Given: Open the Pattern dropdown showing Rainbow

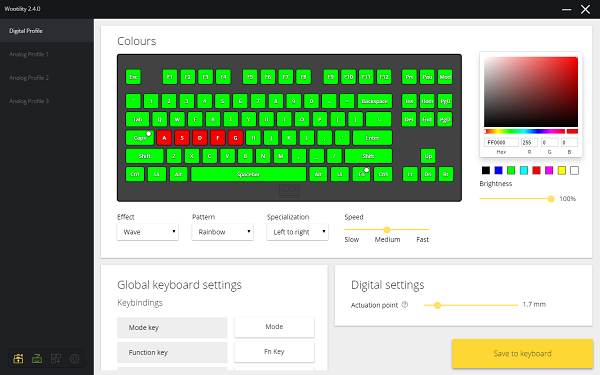Looking at the screenshot, I should pyautogui.click(x=223, y=232).
